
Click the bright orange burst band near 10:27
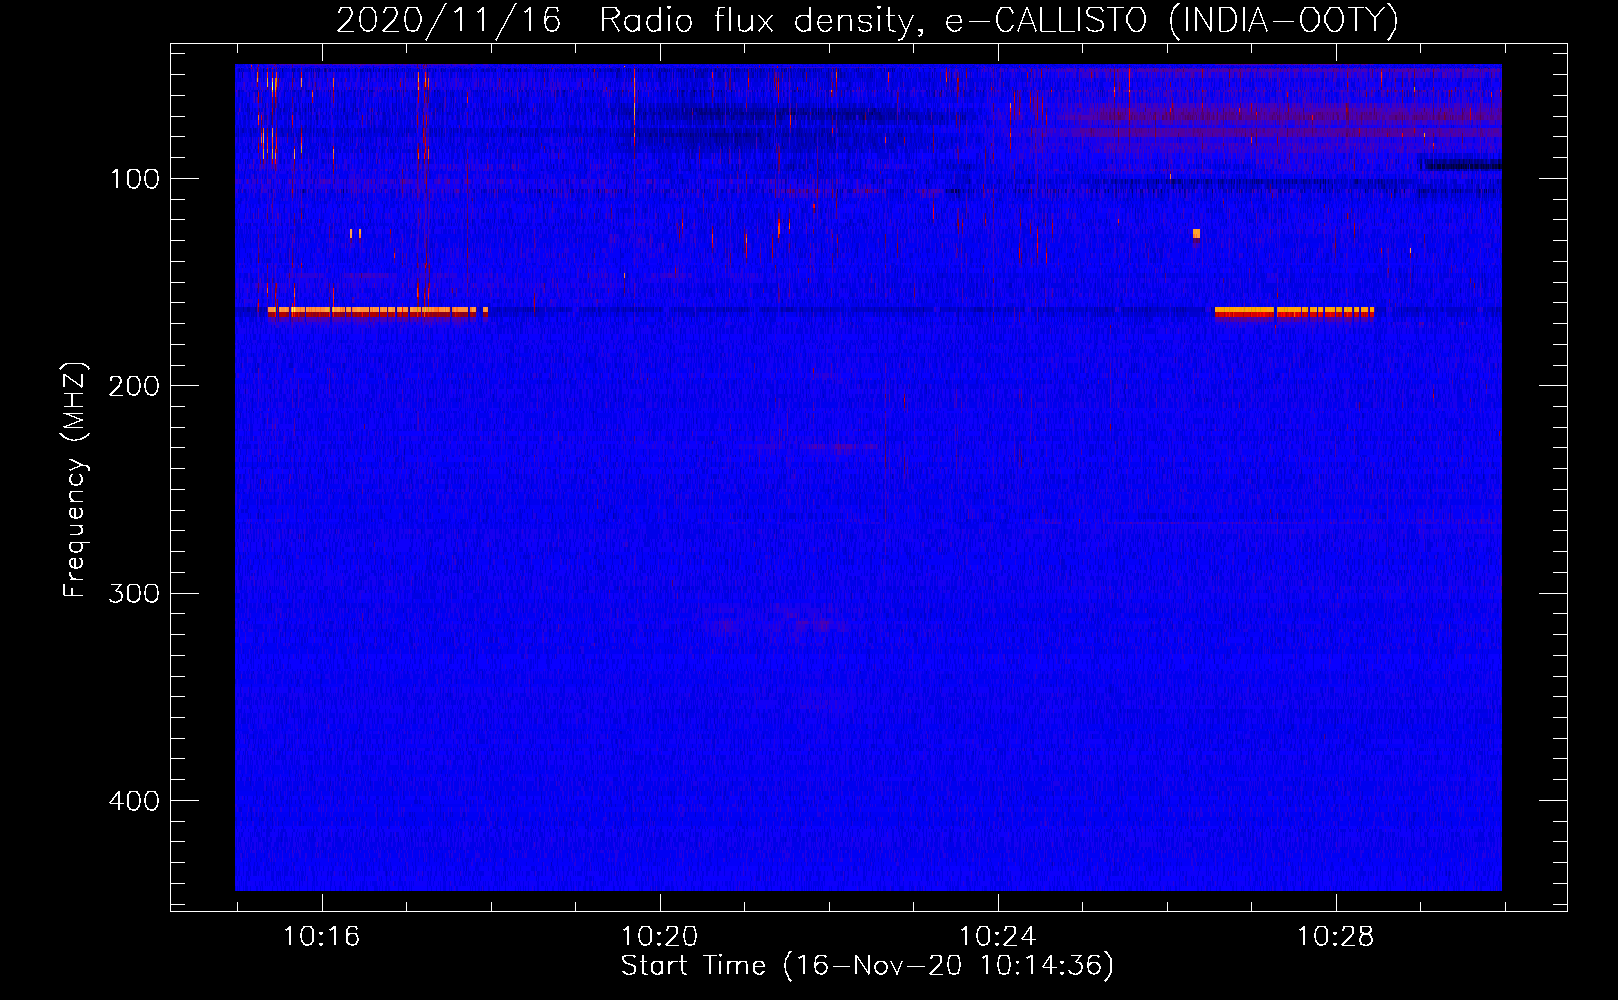pos(1294,312)
